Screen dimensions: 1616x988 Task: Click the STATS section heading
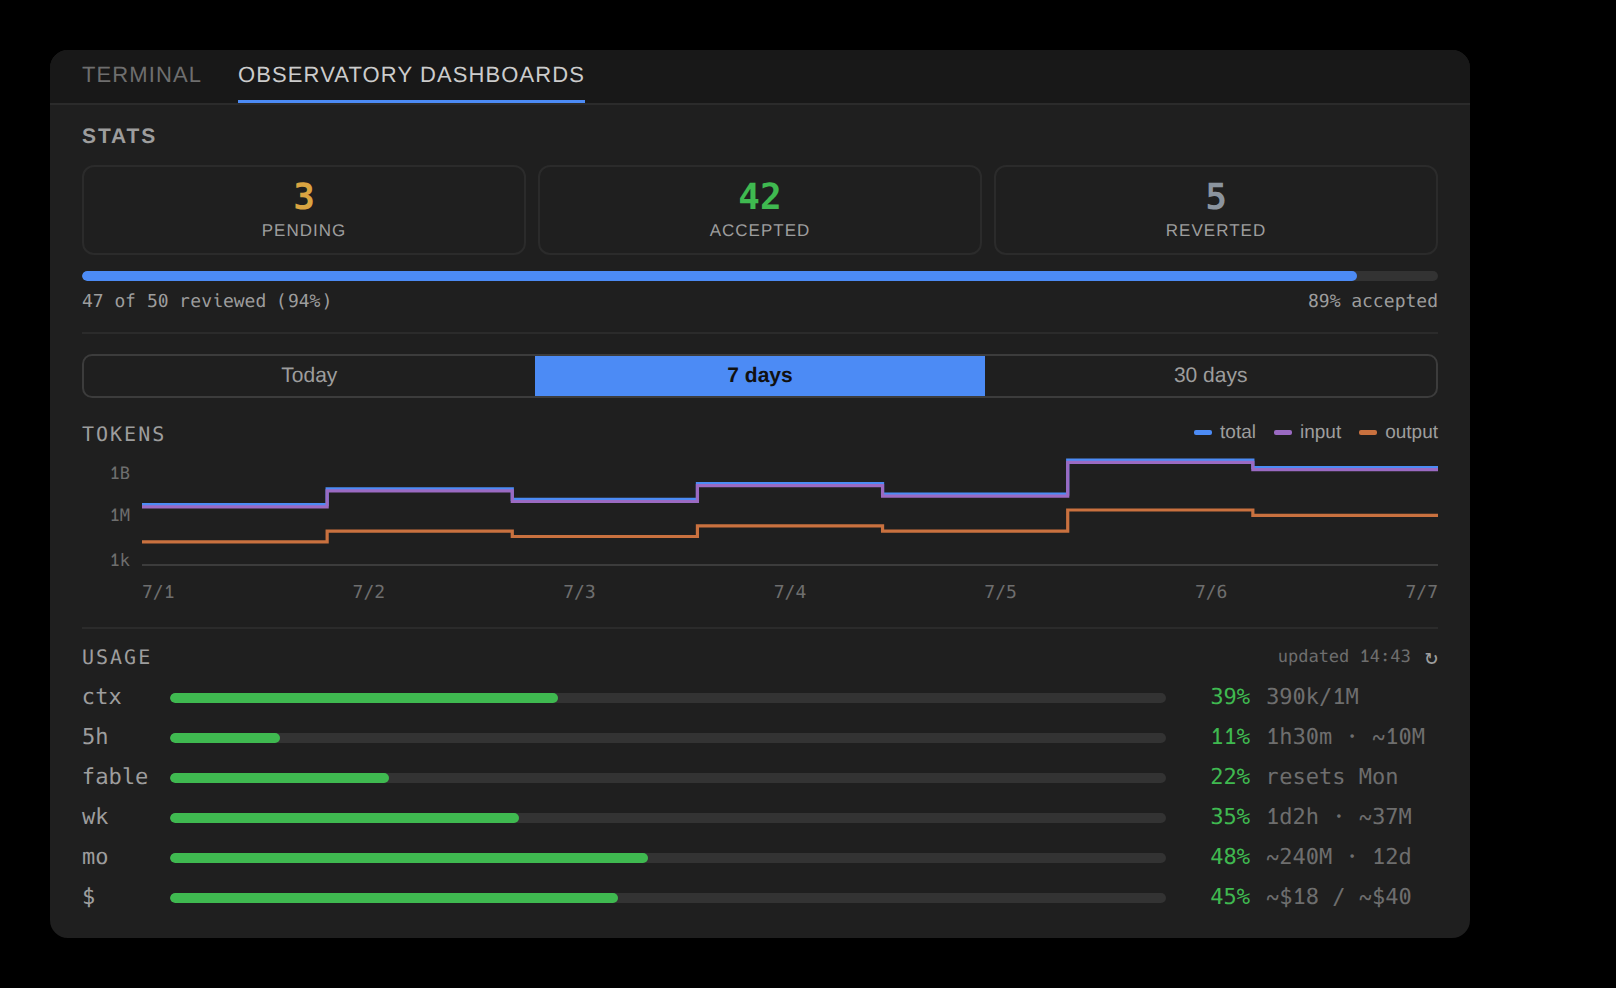pyautogui.click(x=119, y=136)
